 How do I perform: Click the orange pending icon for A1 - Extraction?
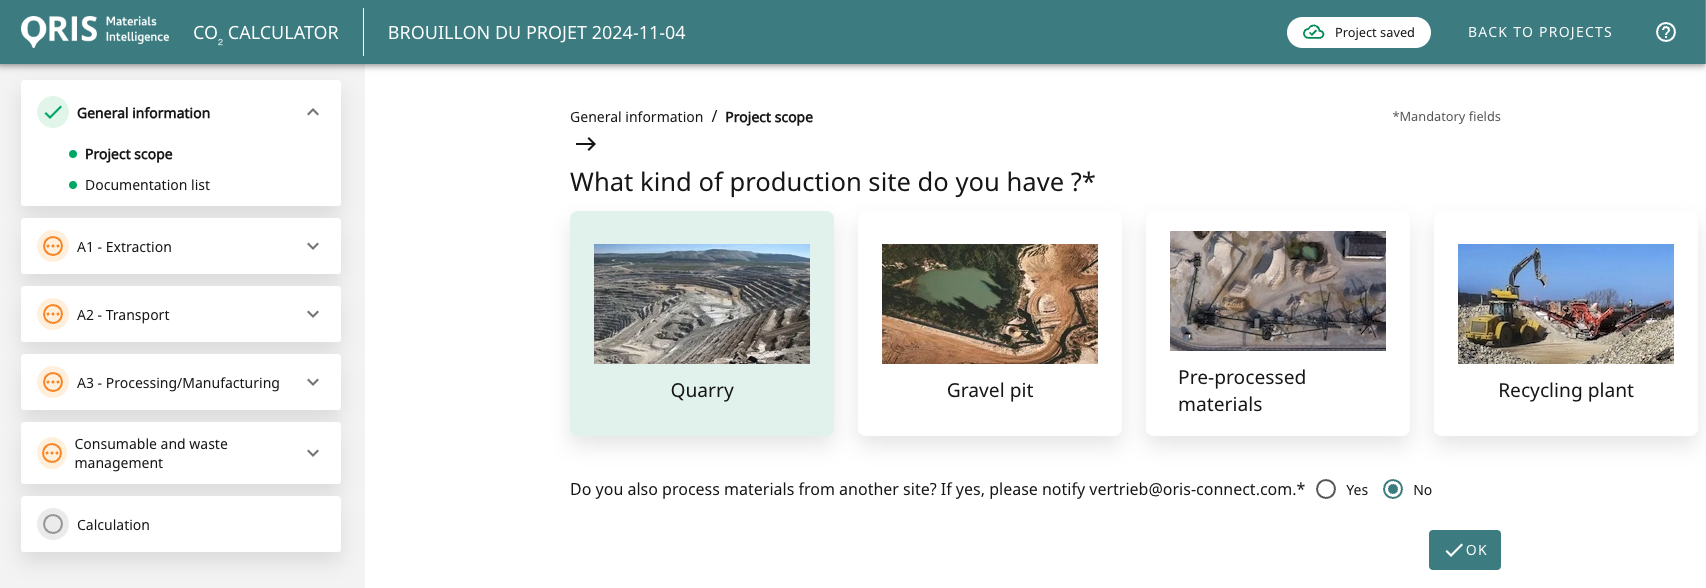coord(53,246)
